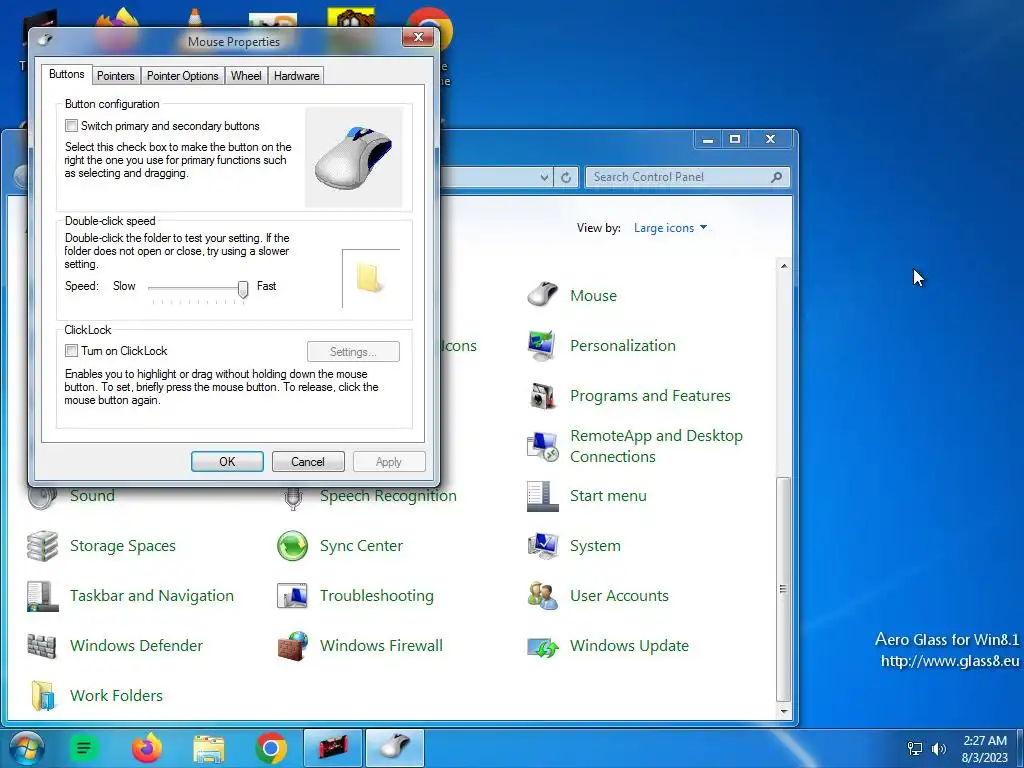This screenshot has height=768, width=1024.
Task: Click the Start menu item icon
Action: tap(542, 496)
